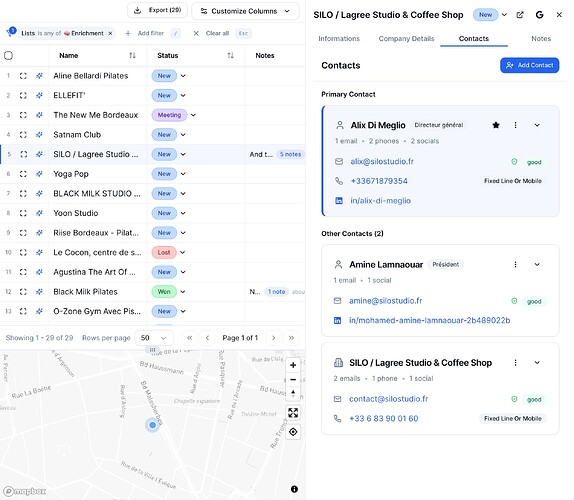Image resolution: width=574 pixels, height=500 pixels.
Task: Click Lost status badge for Le Cocon
Action: [164, 253]
